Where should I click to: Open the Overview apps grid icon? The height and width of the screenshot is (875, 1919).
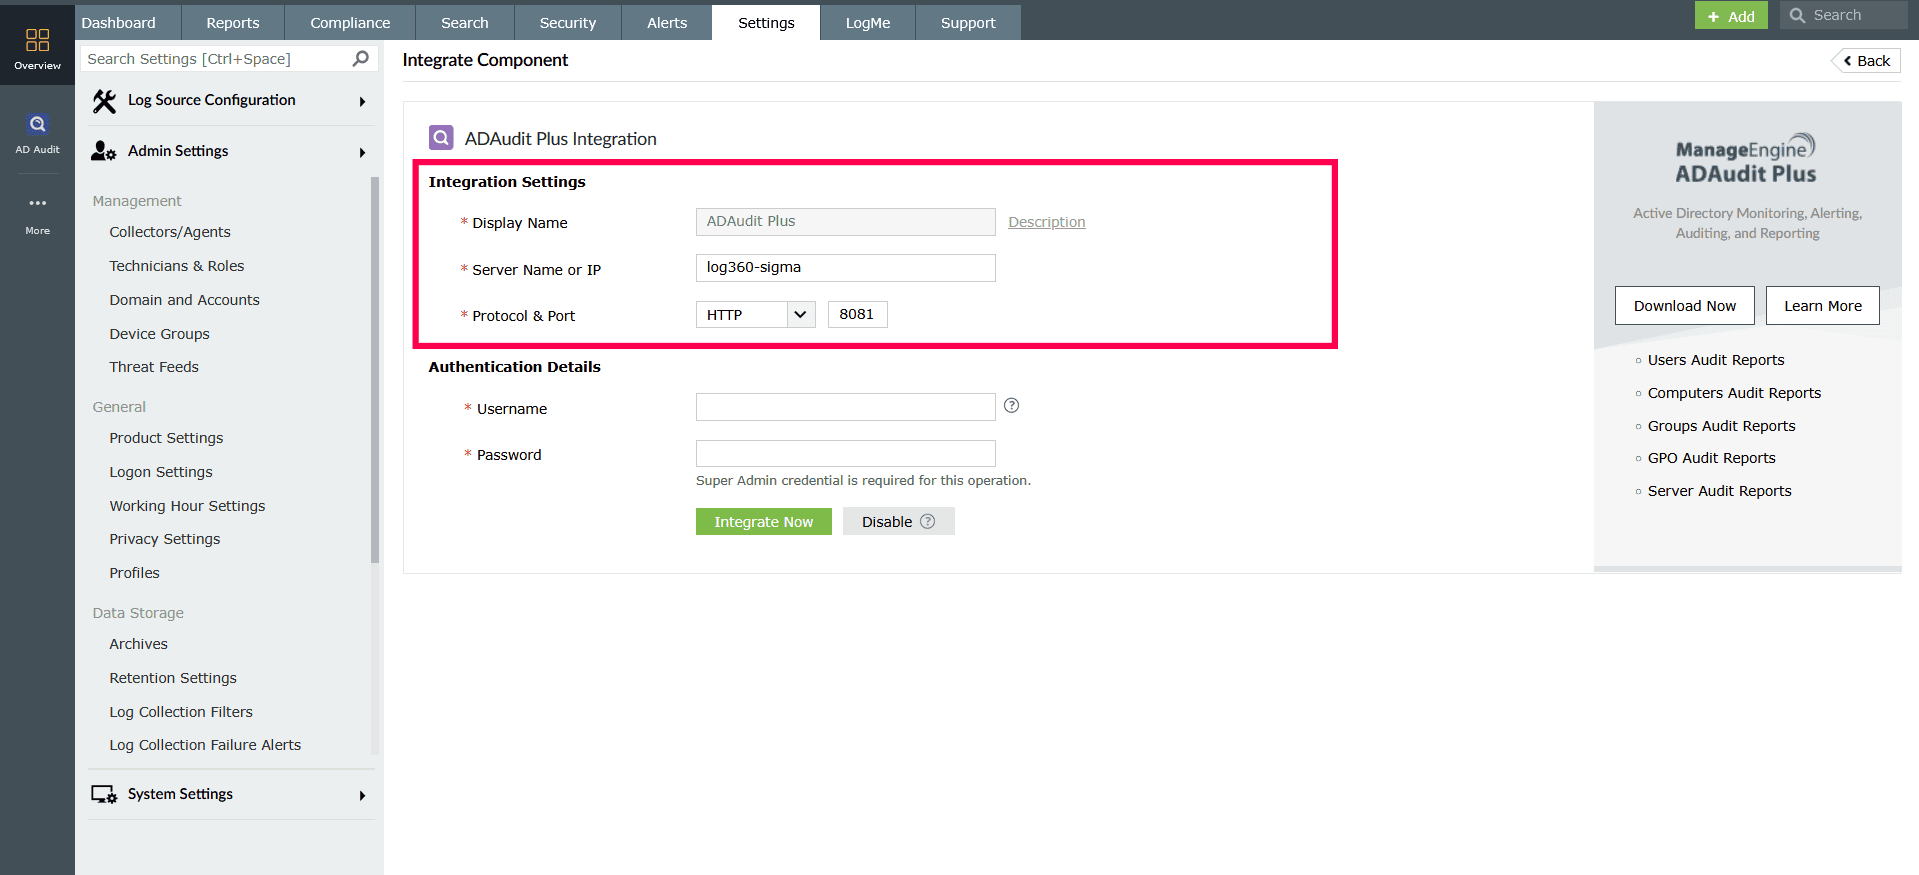37,40
